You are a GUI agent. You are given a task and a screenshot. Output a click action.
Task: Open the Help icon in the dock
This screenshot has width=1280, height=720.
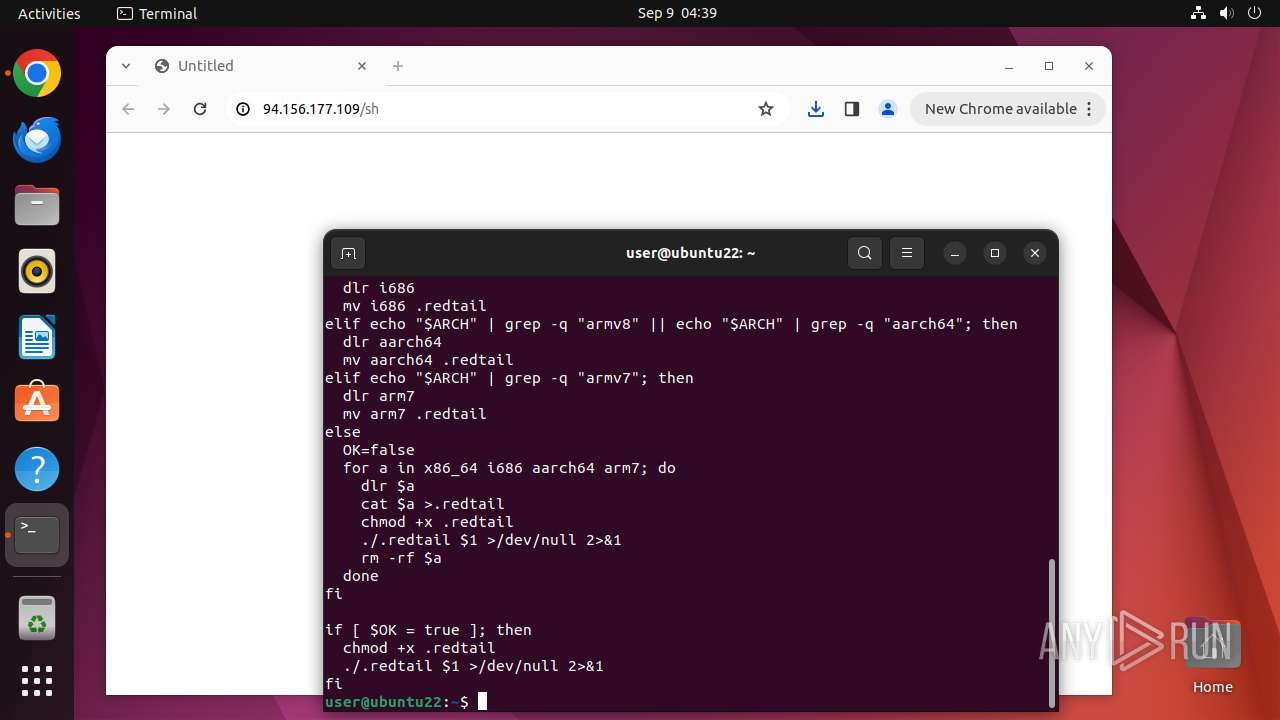point(37,469)
